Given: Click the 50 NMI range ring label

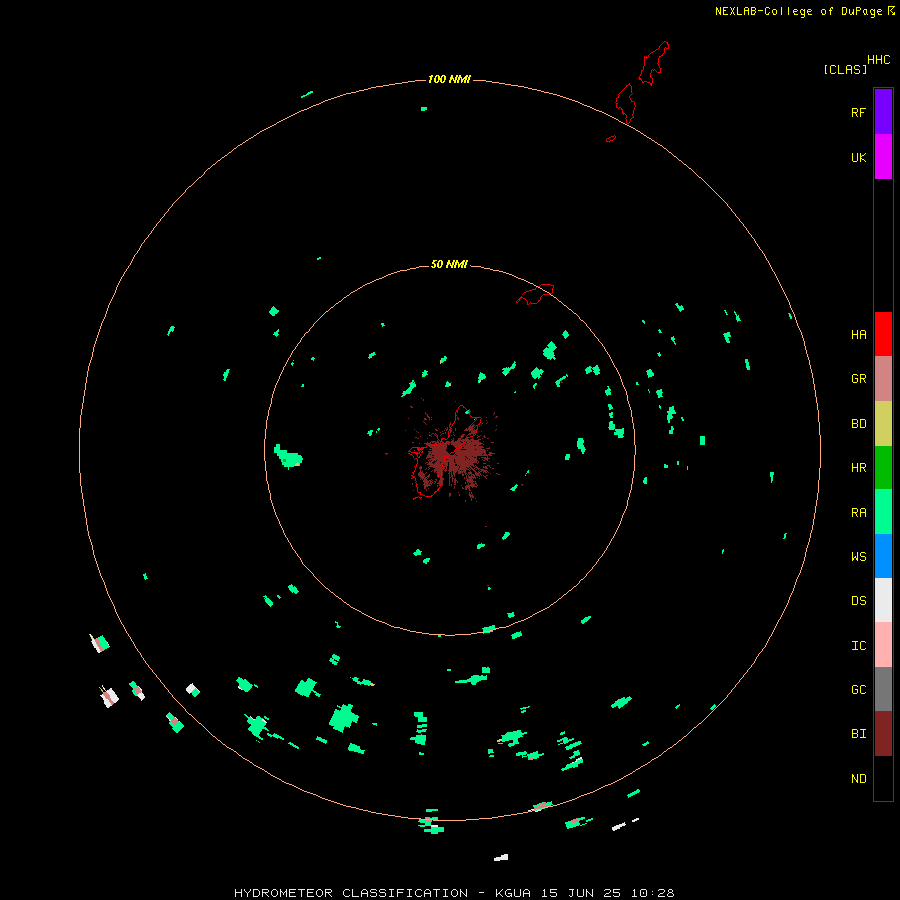Looking at the screenshot, I should pyautogui.click(x=449, y=264).
